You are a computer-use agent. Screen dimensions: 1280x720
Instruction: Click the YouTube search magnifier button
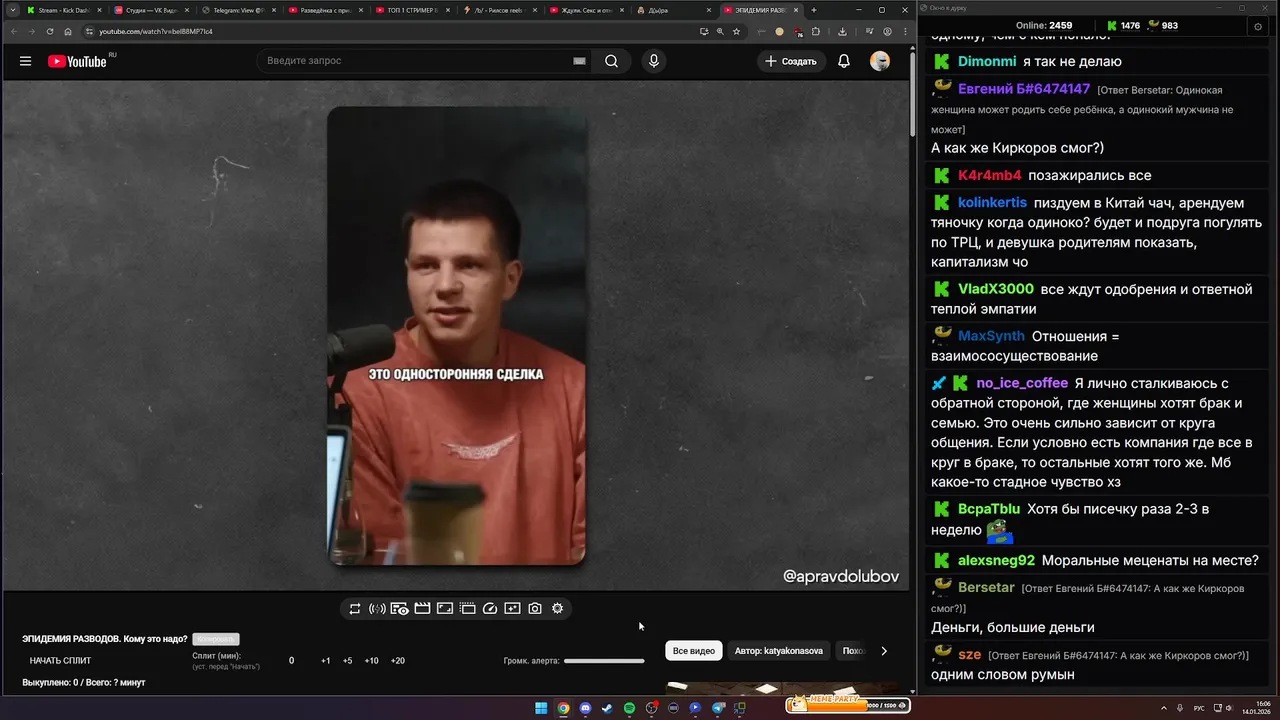(611, 61)
